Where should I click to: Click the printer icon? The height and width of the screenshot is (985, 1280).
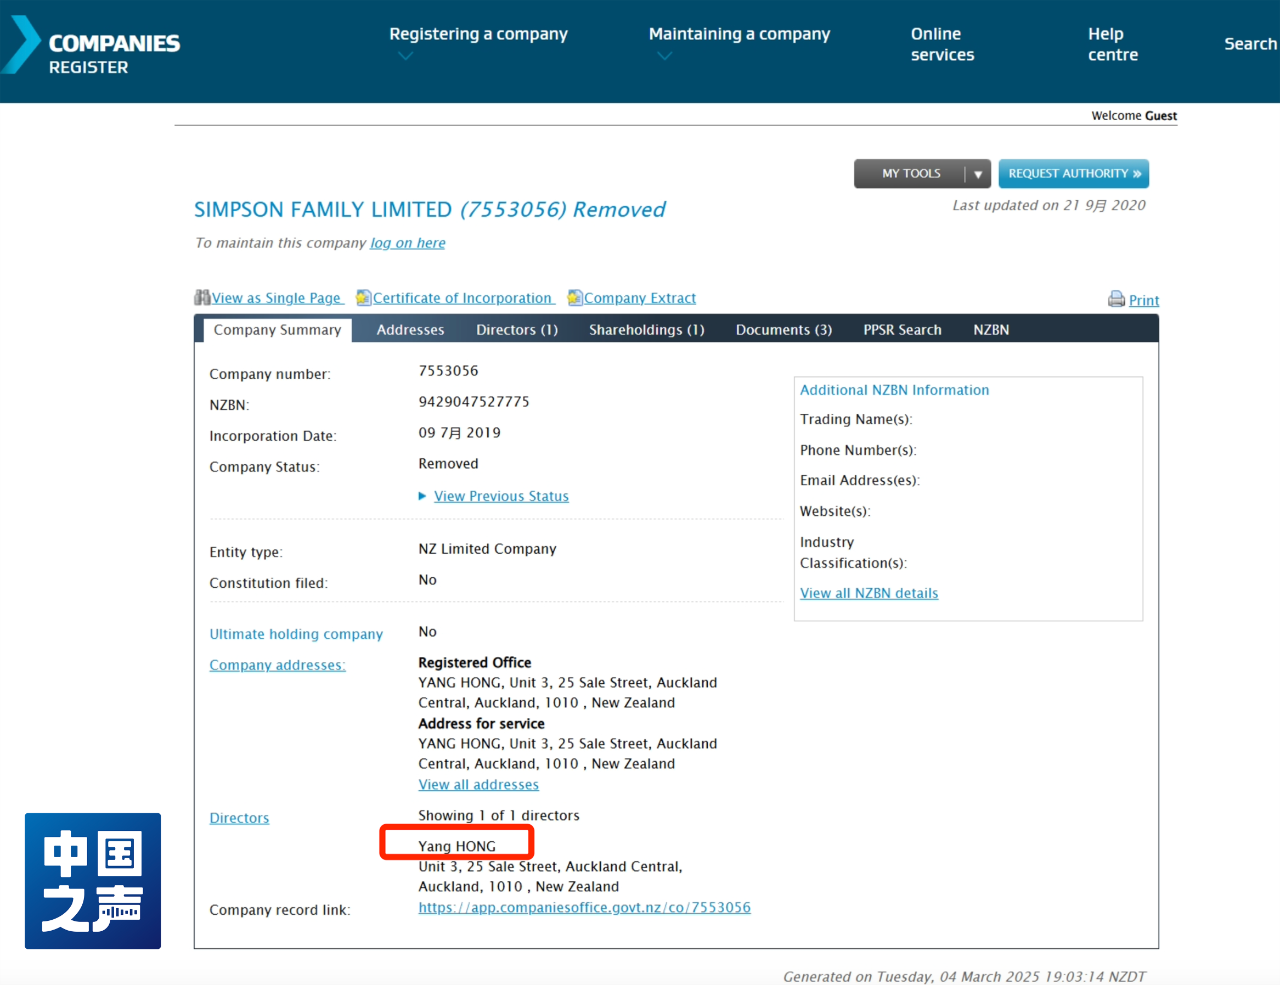pos(1116,299)
